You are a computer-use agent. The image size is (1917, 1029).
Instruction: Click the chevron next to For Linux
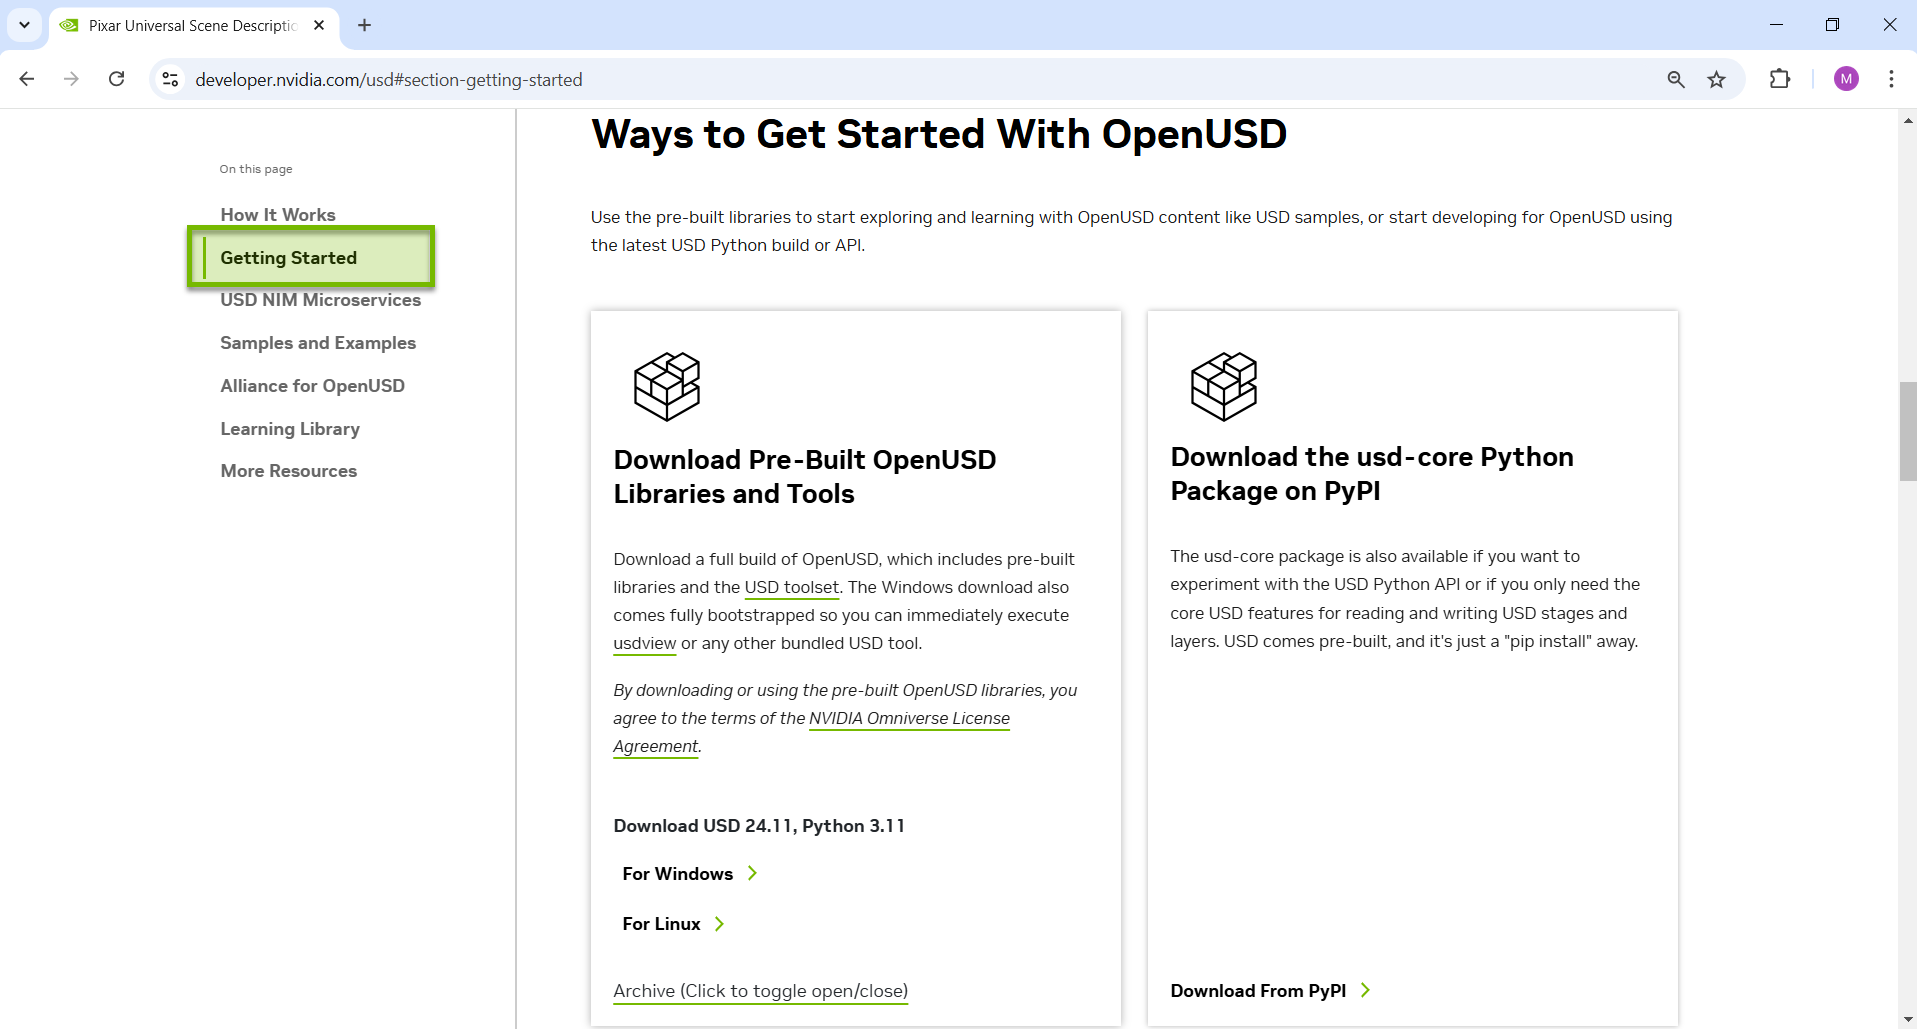point(719,924)
